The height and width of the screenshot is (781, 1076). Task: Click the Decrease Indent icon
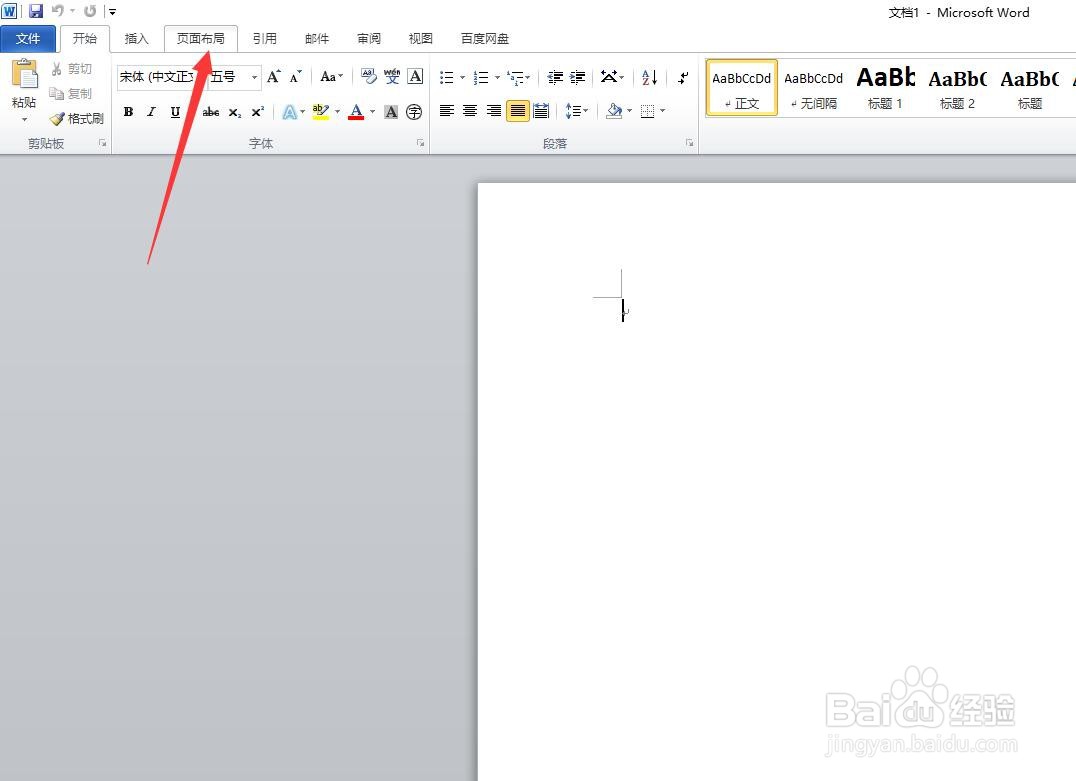click(x=555, y=77)
